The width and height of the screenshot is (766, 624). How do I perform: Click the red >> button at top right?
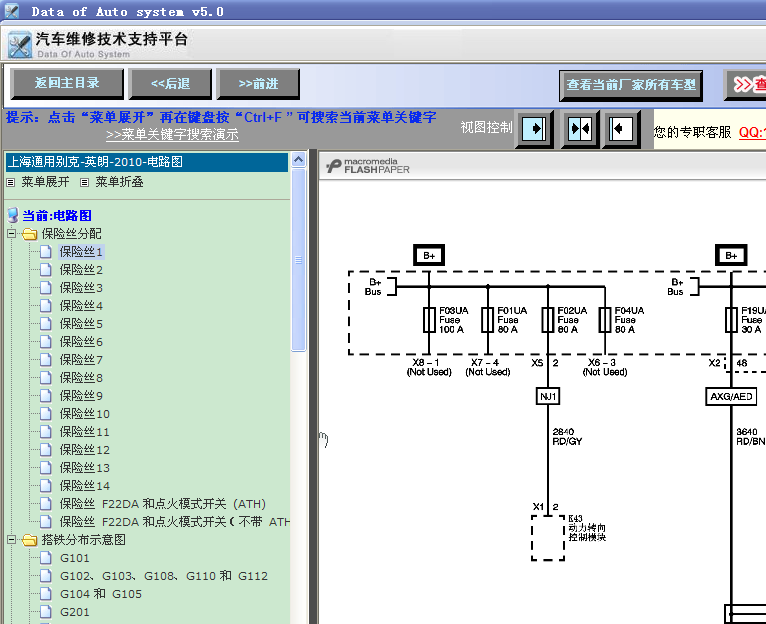[746, 85]
